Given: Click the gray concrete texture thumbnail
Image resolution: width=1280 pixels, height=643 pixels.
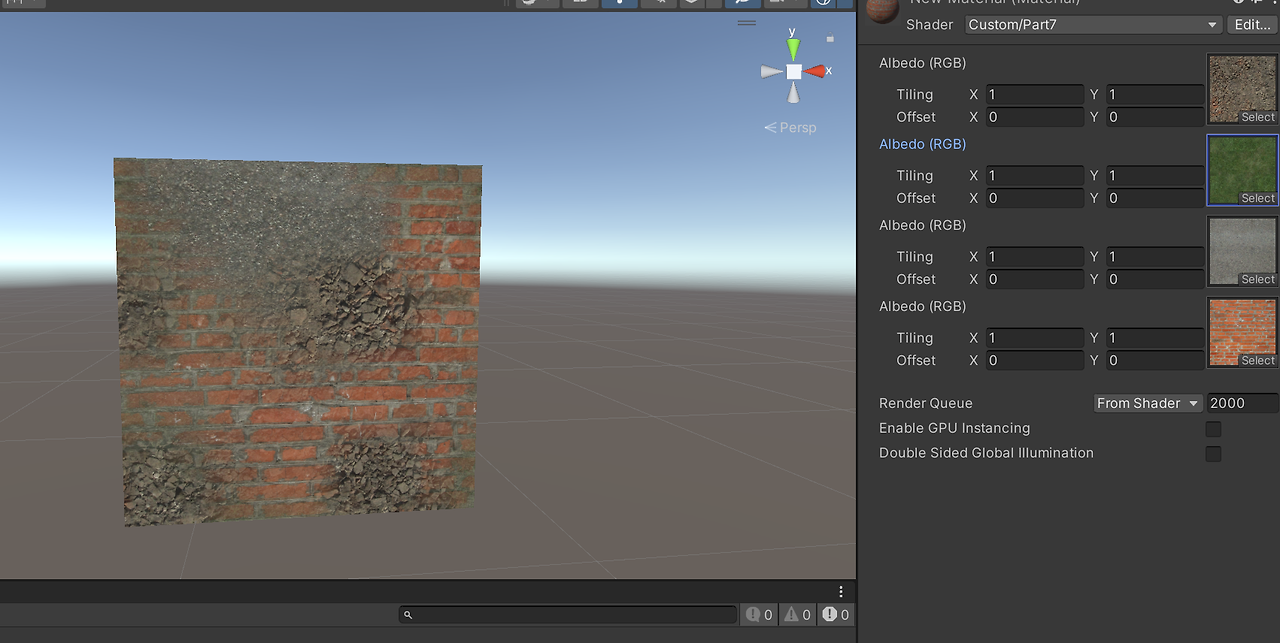Looking at the screenshot, I should tap(1243, 251).
